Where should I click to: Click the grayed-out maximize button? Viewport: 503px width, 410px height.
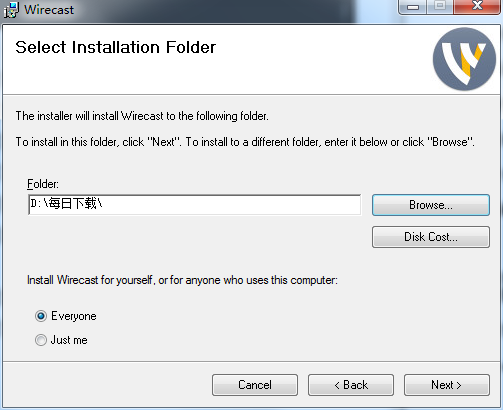click(440, 7)
